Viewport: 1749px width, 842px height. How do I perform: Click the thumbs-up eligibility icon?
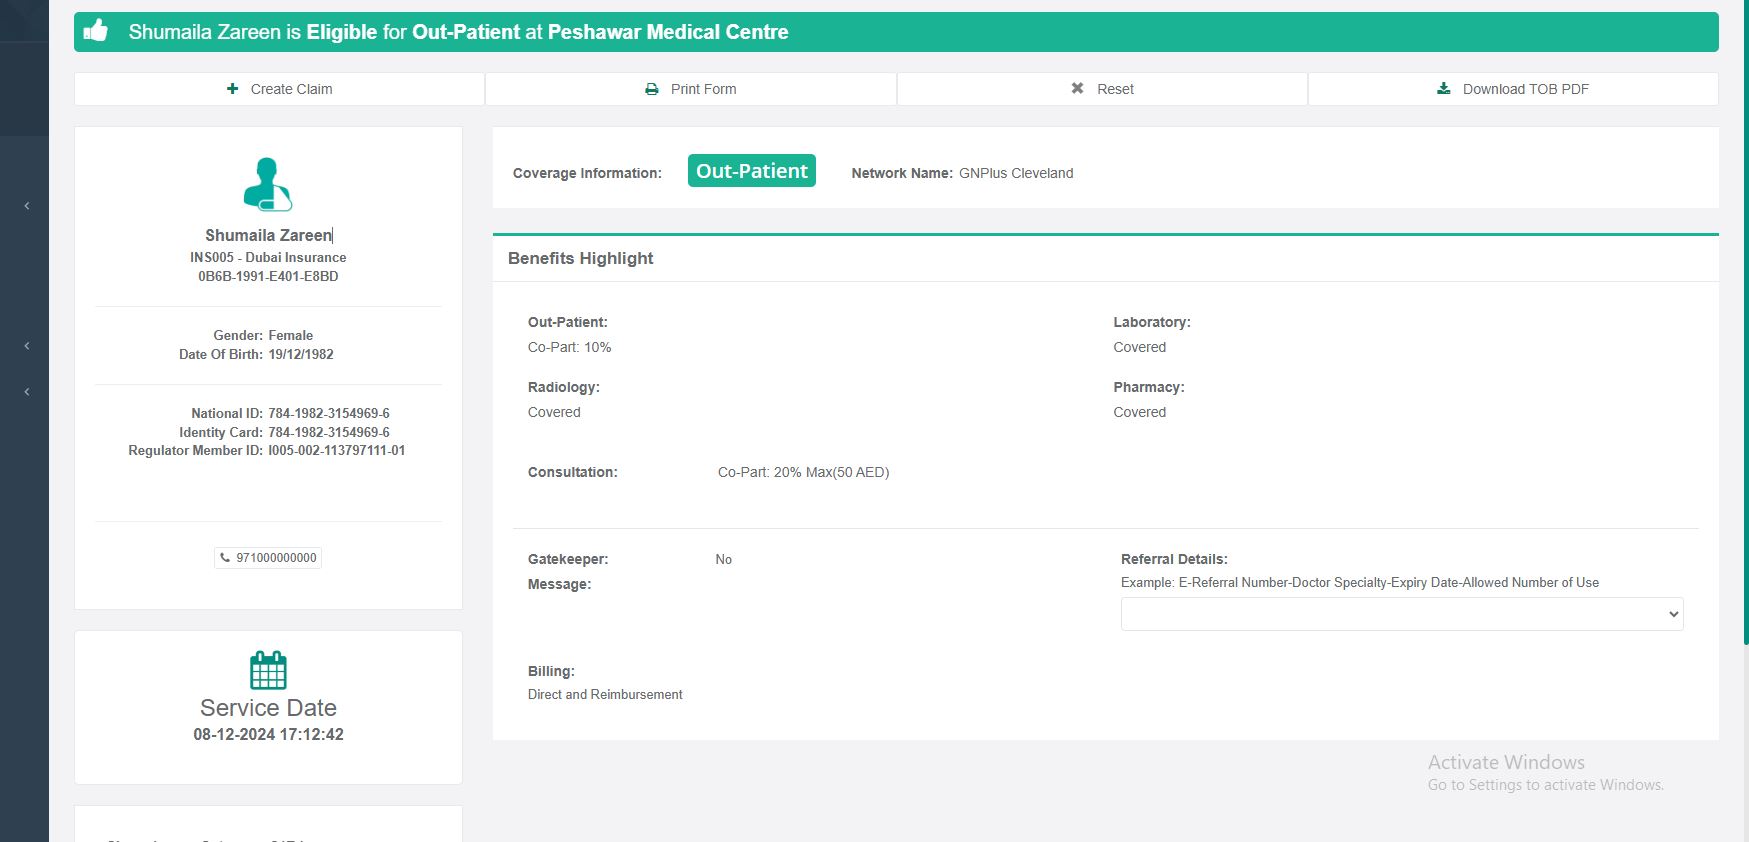click(x=96, y=31)
